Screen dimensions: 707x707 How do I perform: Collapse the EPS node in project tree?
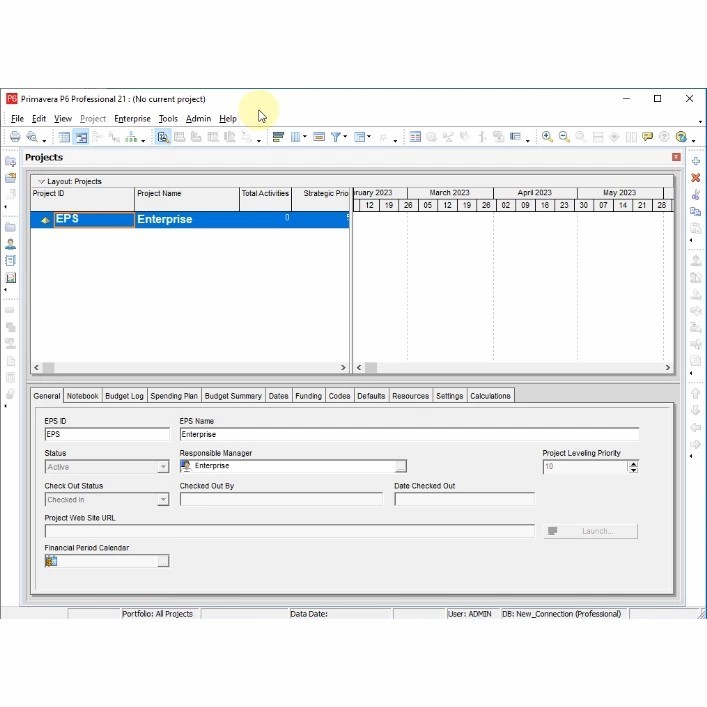[45, 220]
